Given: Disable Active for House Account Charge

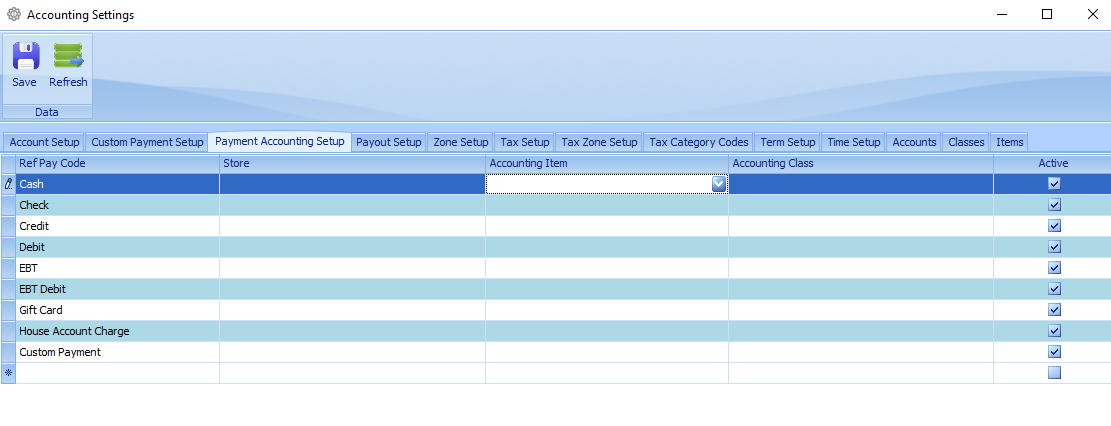Looking at the screenshot, I should 1054,331.
